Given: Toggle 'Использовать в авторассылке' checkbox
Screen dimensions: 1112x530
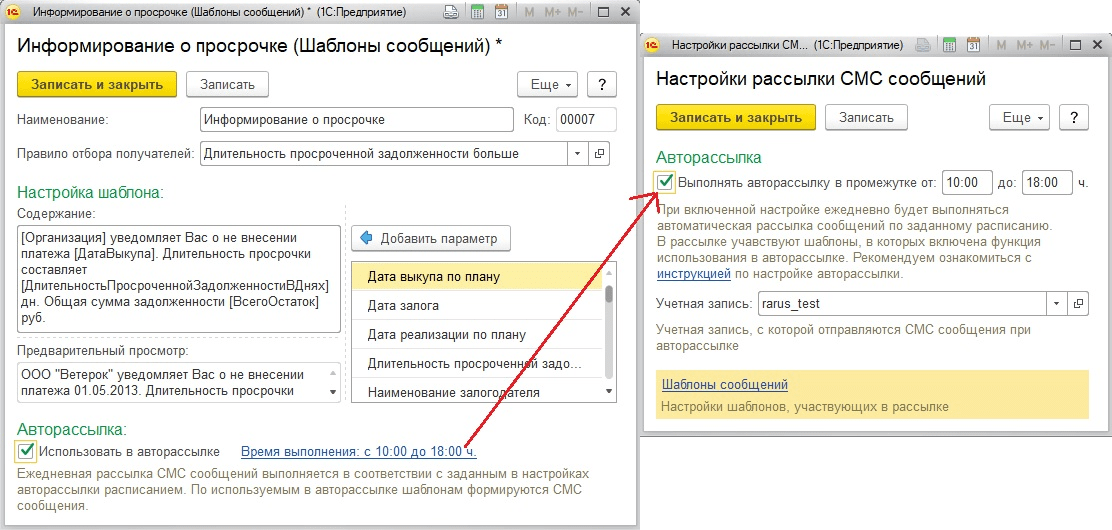Looking at the screenshot, I should click(x=26, y=451).
